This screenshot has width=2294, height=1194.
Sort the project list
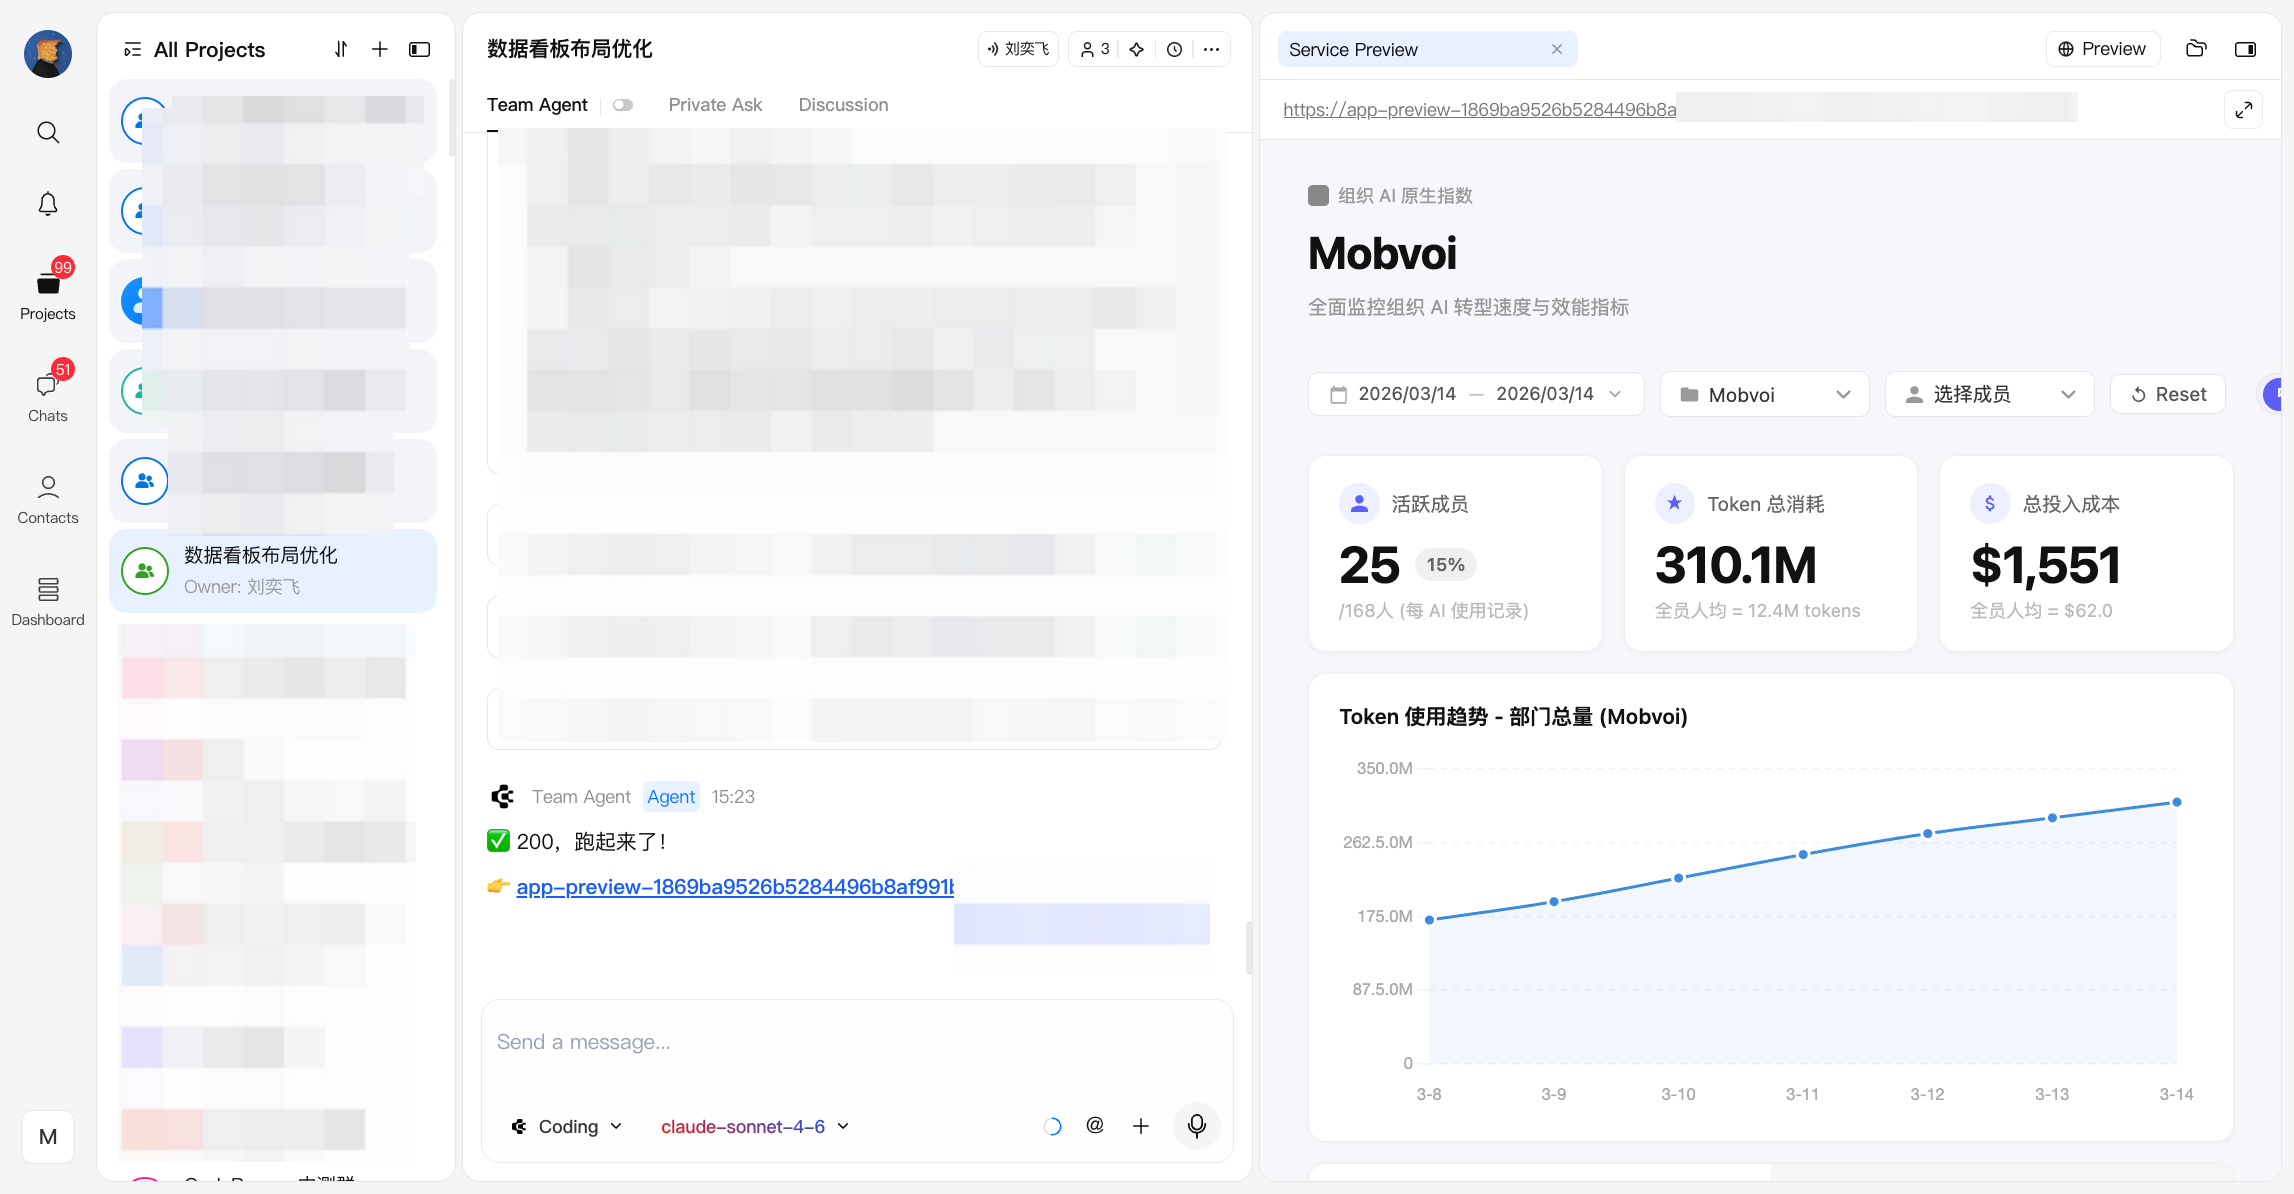click(341, 49)
